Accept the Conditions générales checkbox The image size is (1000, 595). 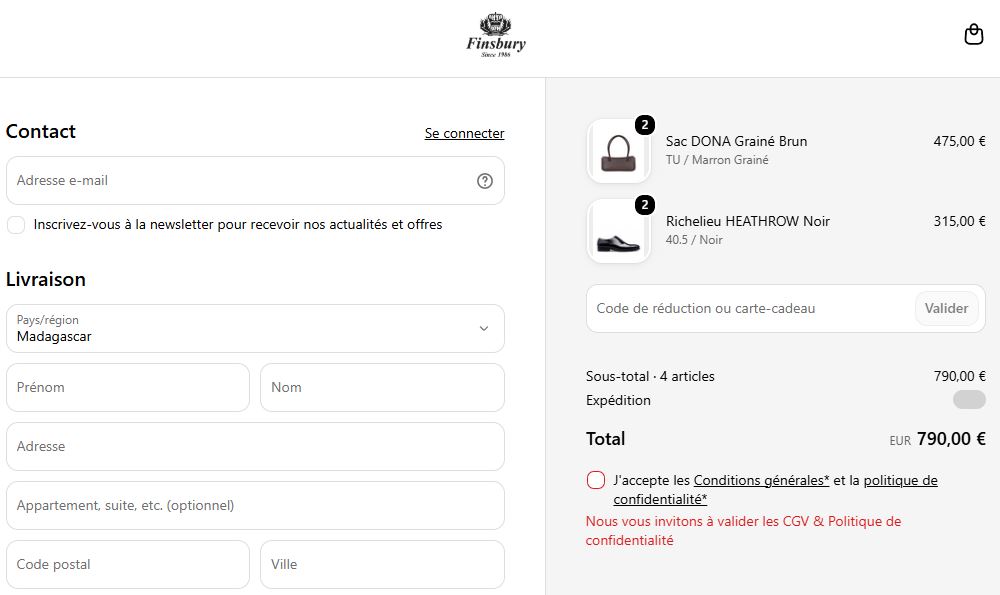click(x=596, y=480)
